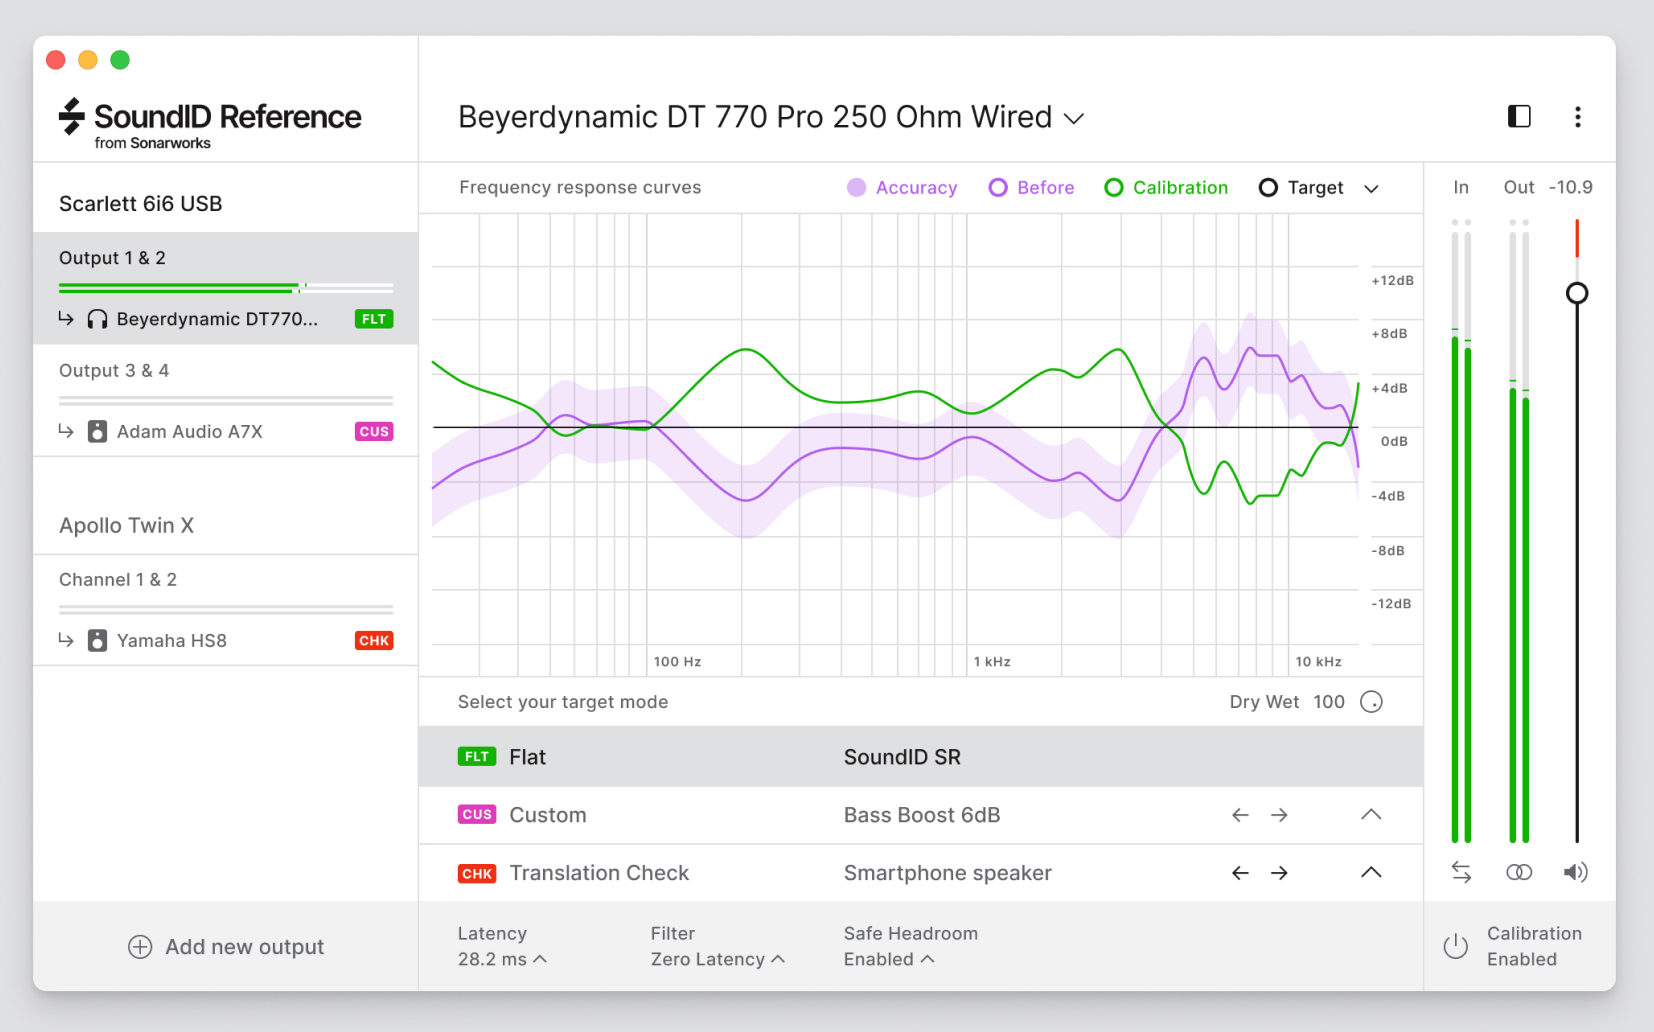Toggle the mono overlapping circles icon
Screen dimensions: 1654x1032
click(1519, 872)
